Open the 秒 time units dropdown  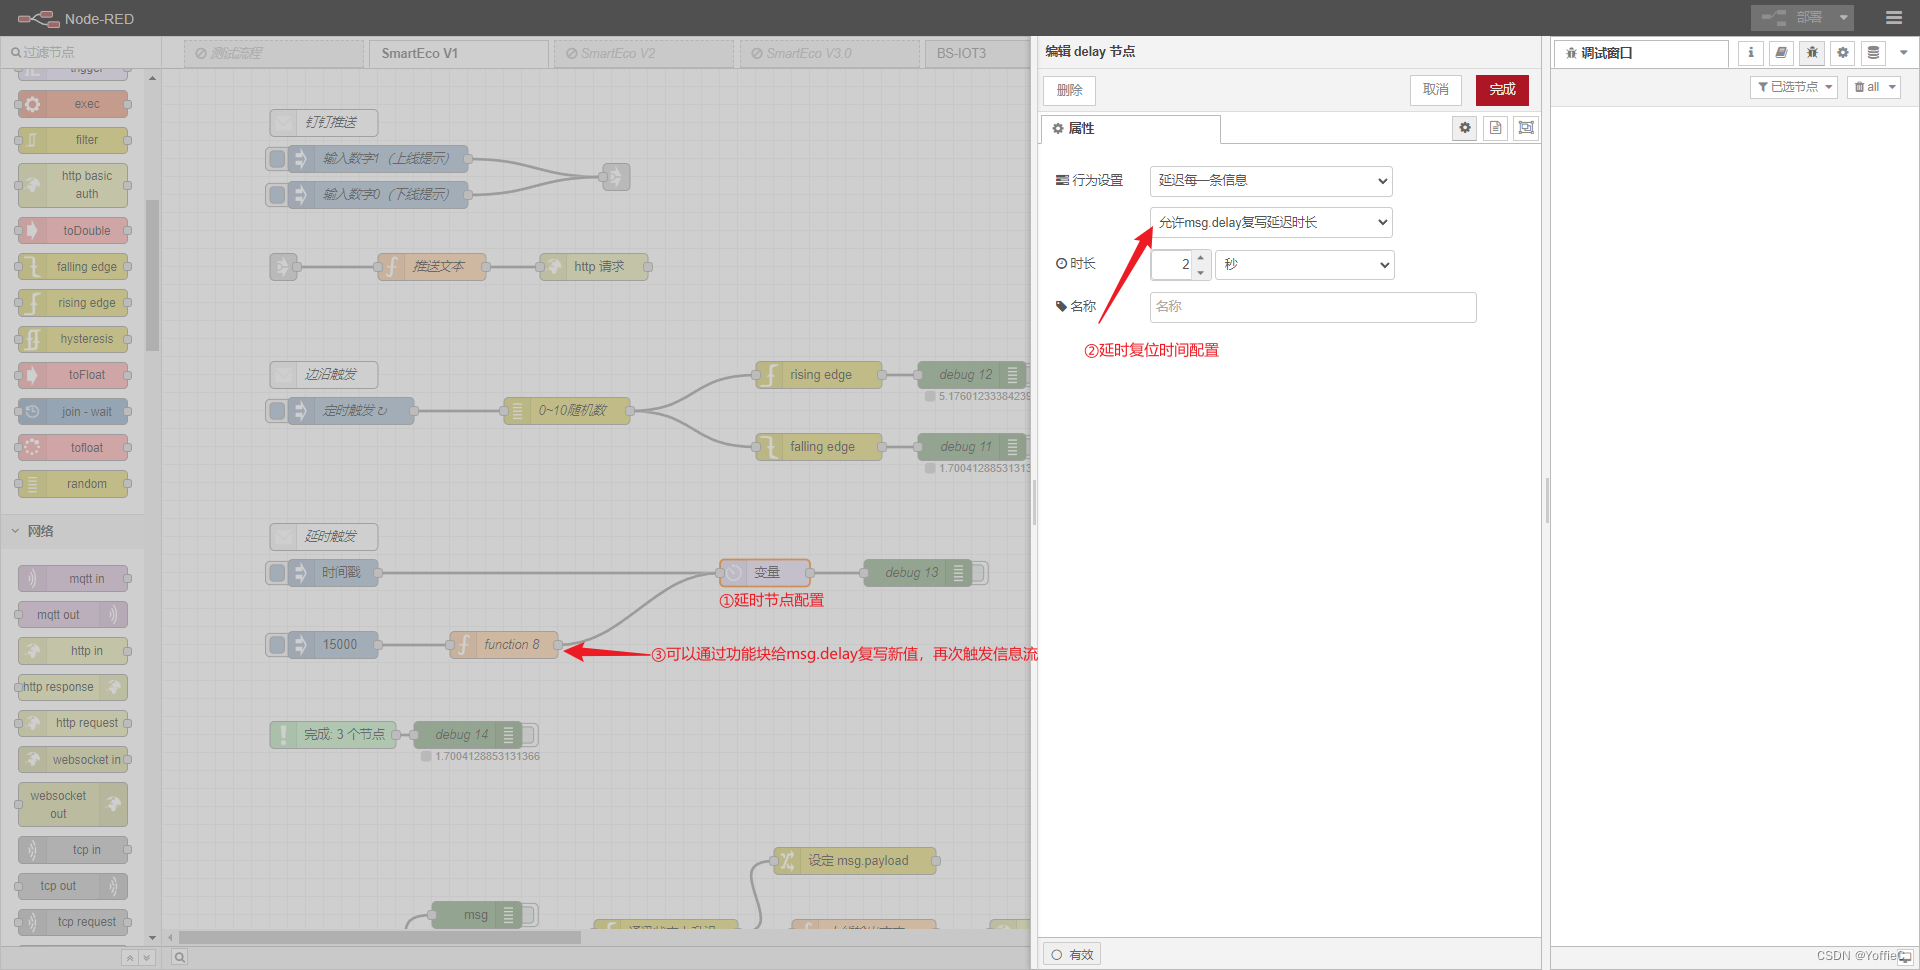[x=1304, y=264]
